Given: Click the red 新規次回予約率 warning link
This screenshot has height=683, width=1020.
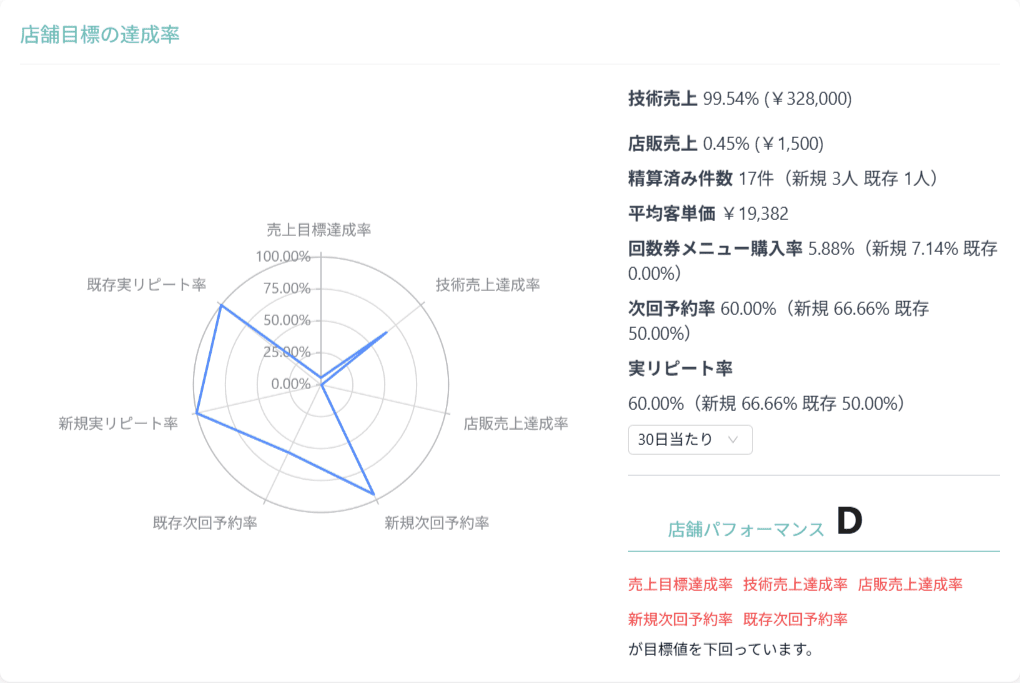Looking at the screenshot, I should tap(680, 619).
